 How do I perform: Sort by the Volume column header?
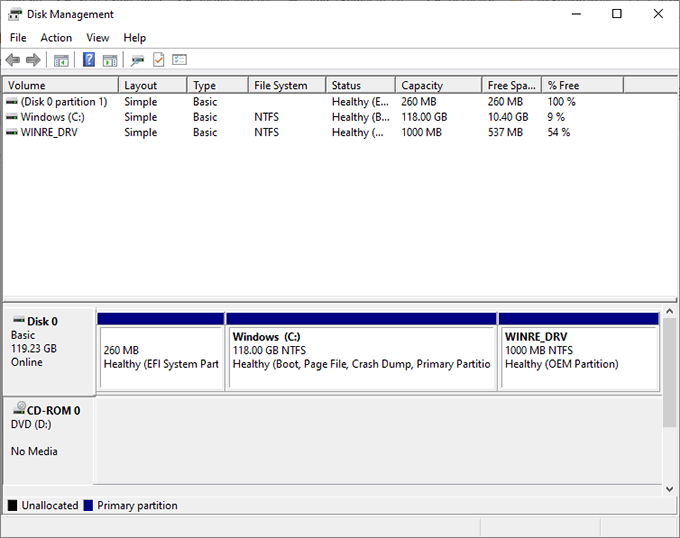point(60,85)
